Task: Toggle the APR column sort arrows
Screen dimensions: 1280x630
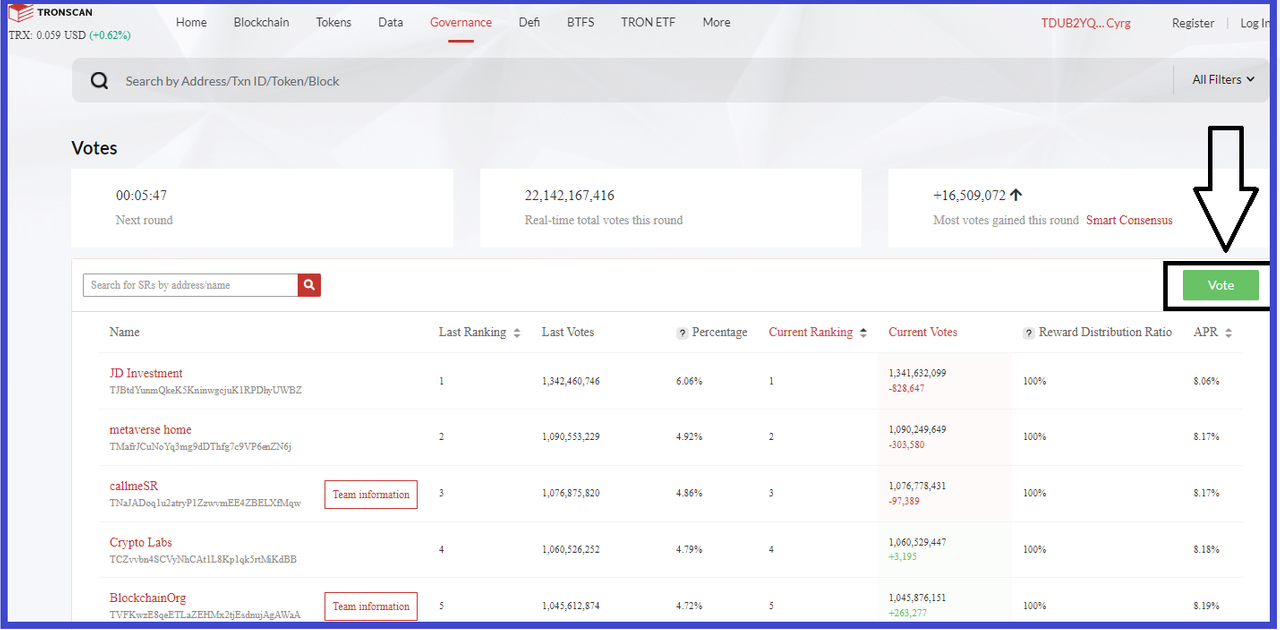Action: (x=1228, y=333)
